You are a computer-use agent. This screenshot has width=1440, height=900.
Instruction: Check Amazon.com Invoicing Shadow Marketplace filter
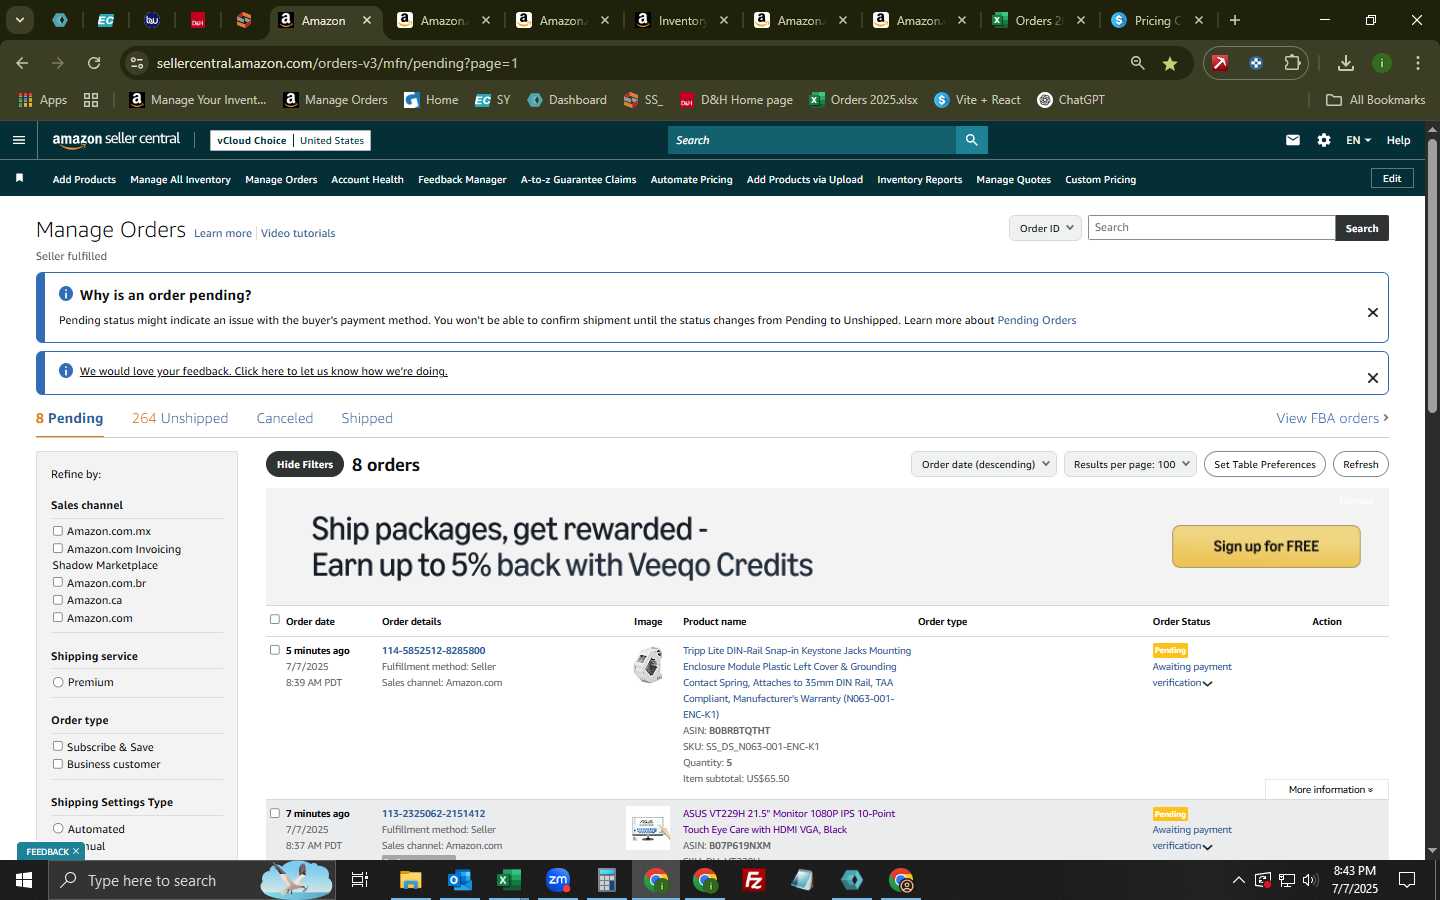pyautogui.click(x=58, y=548)
